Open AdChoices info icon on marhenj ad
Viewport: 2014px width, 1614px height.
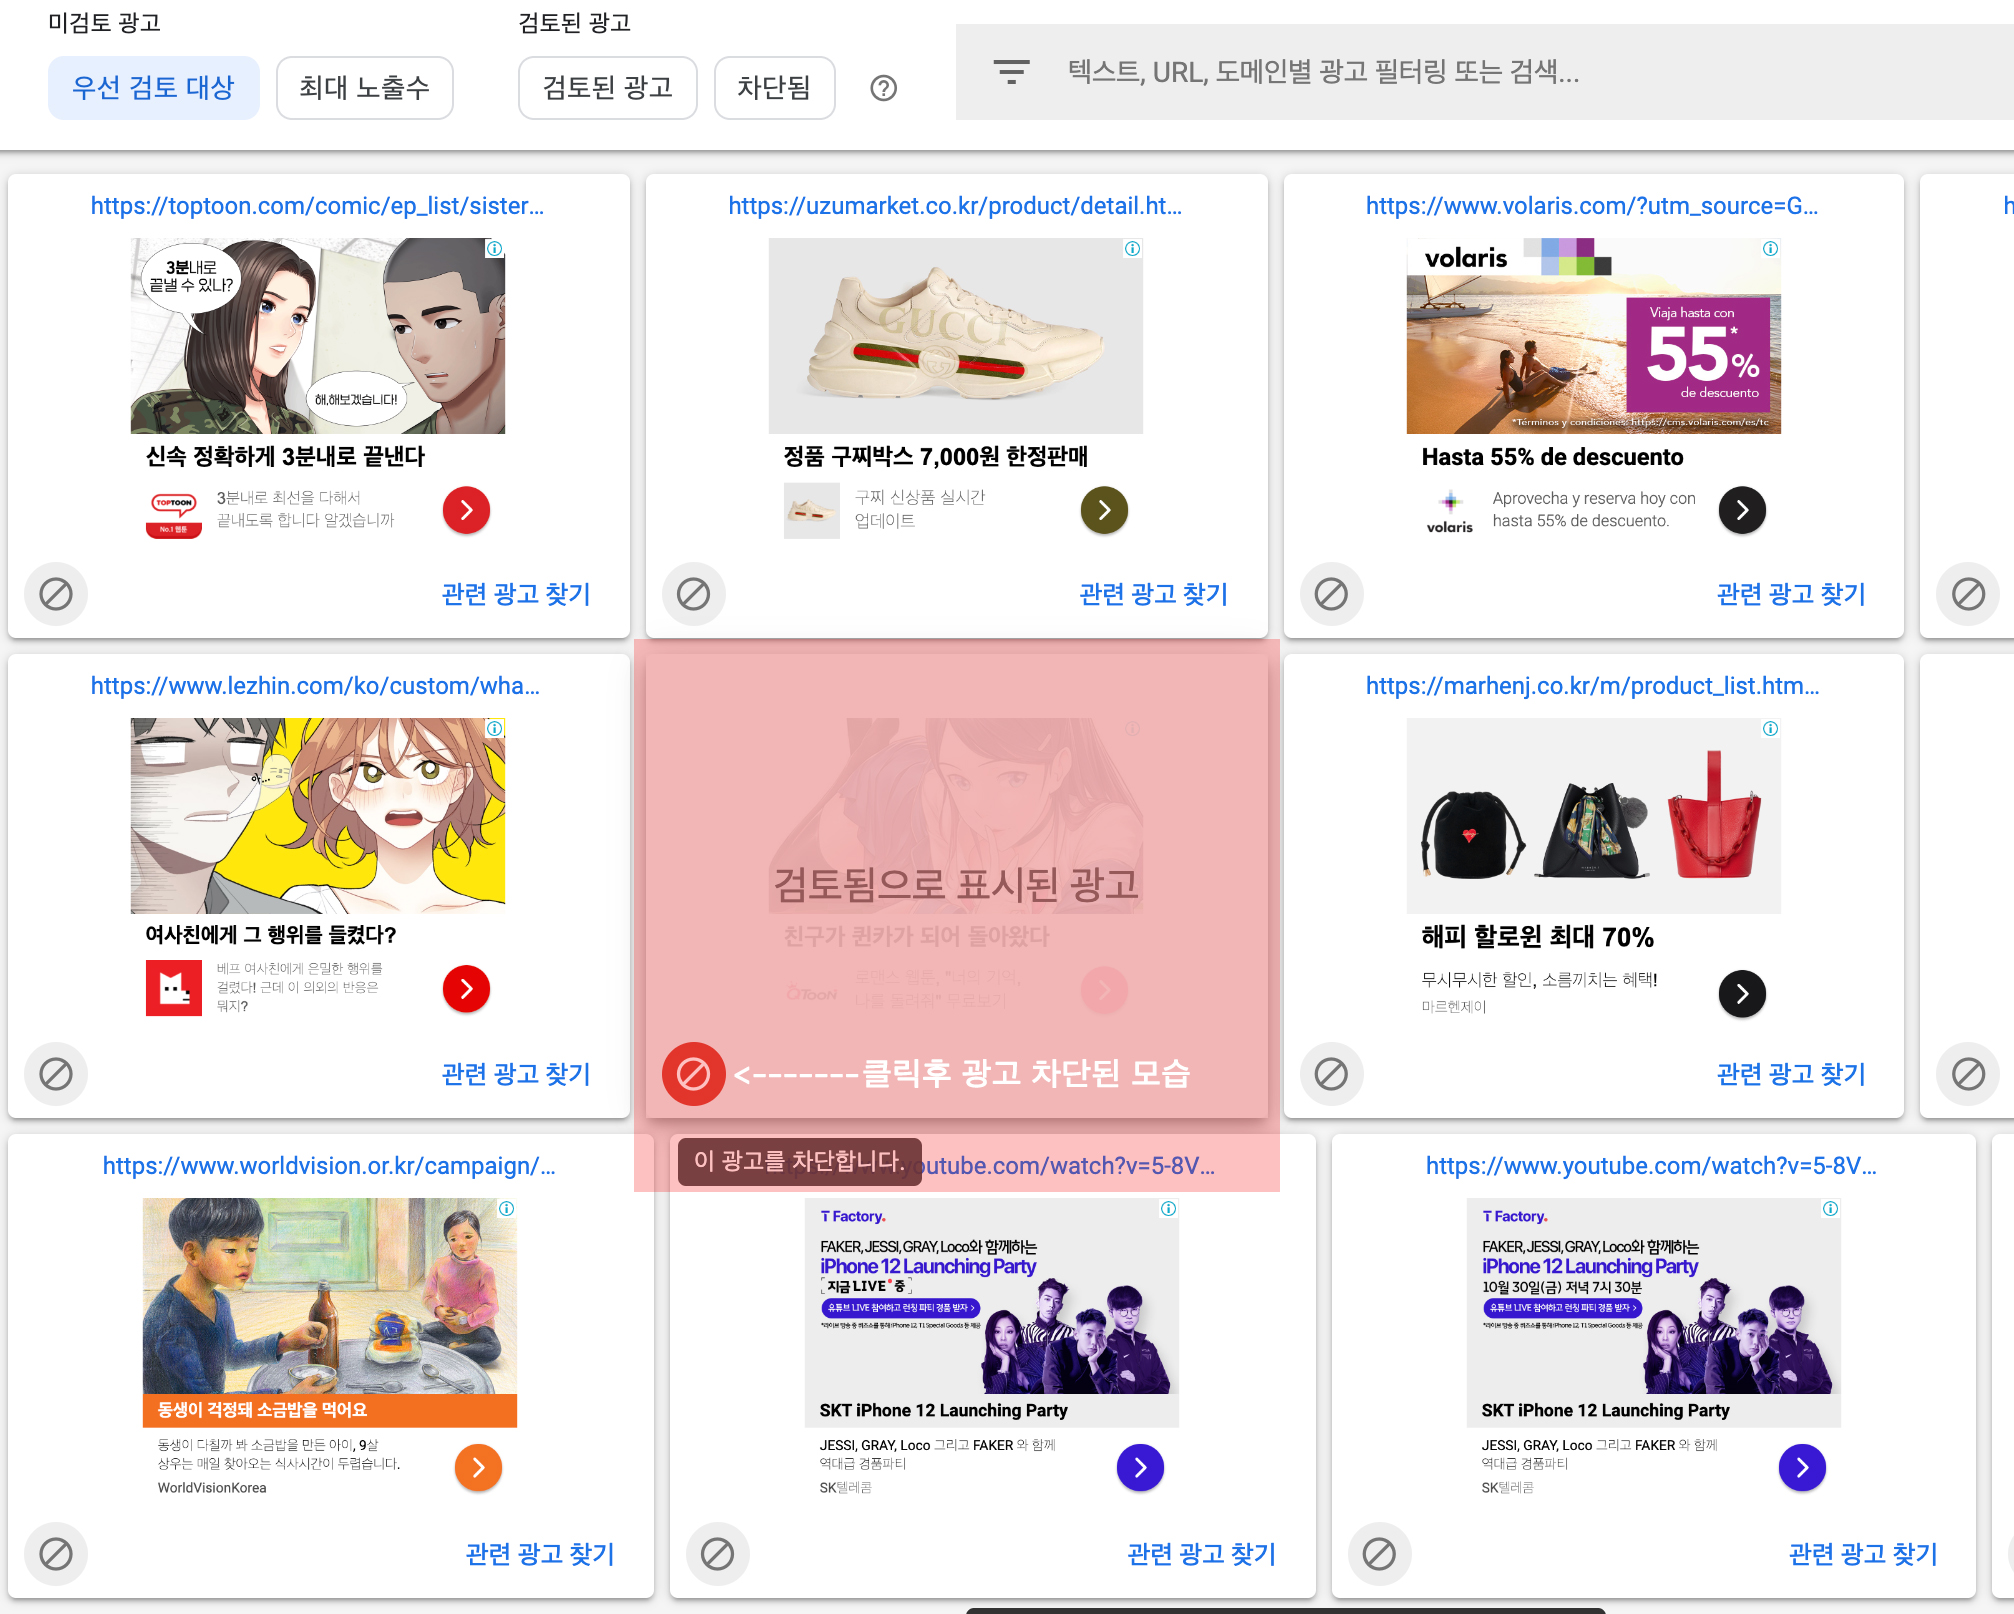pyautogui.click(x=1771, y=728)
